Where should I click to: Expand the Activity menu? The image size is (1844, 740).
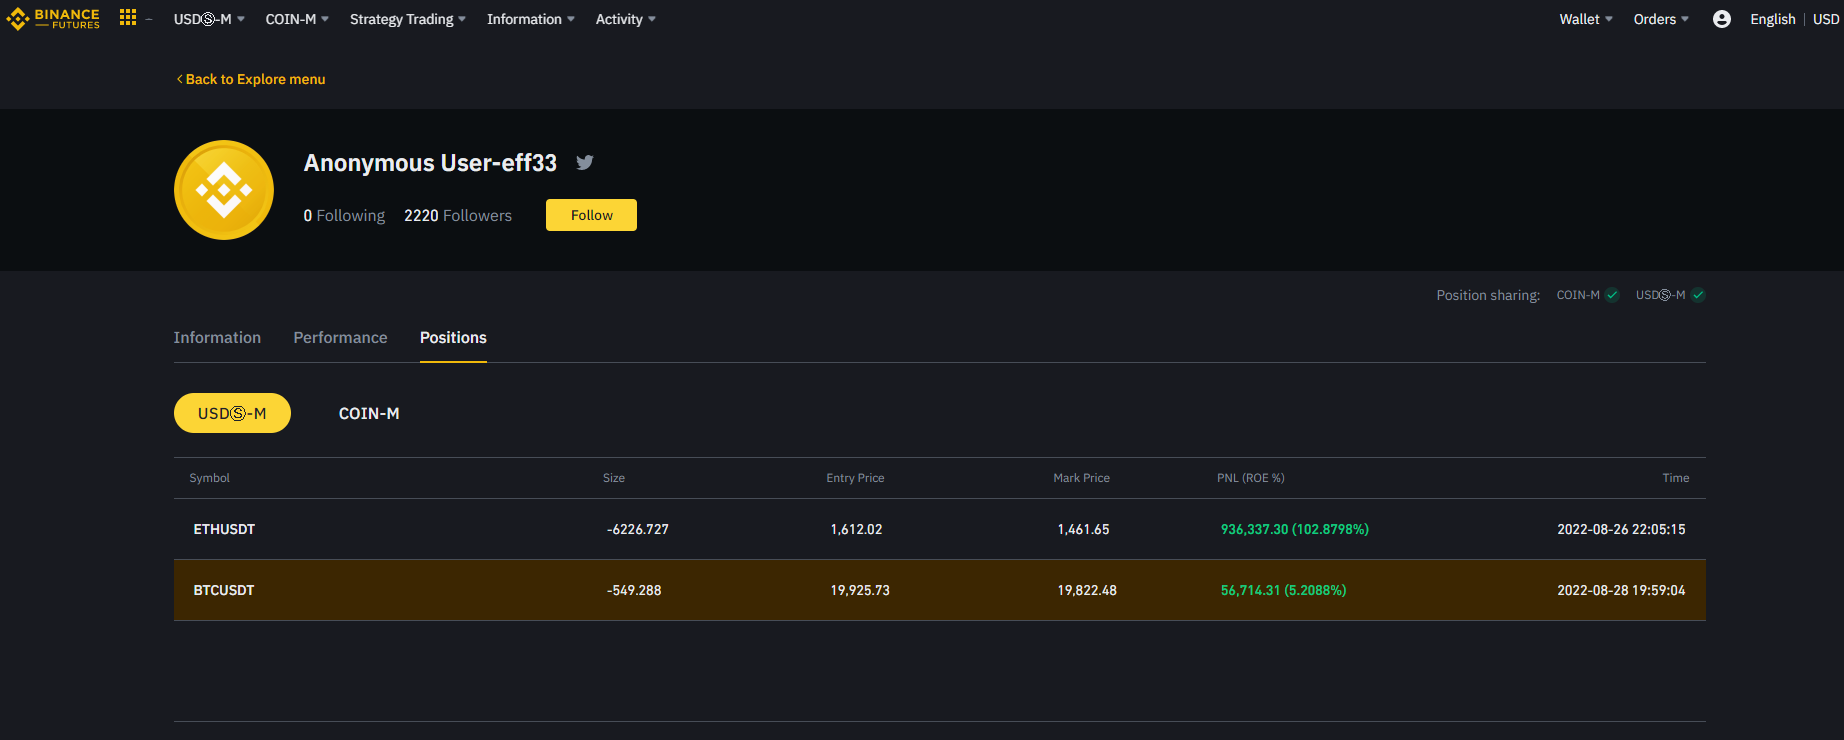click(626, 19)
